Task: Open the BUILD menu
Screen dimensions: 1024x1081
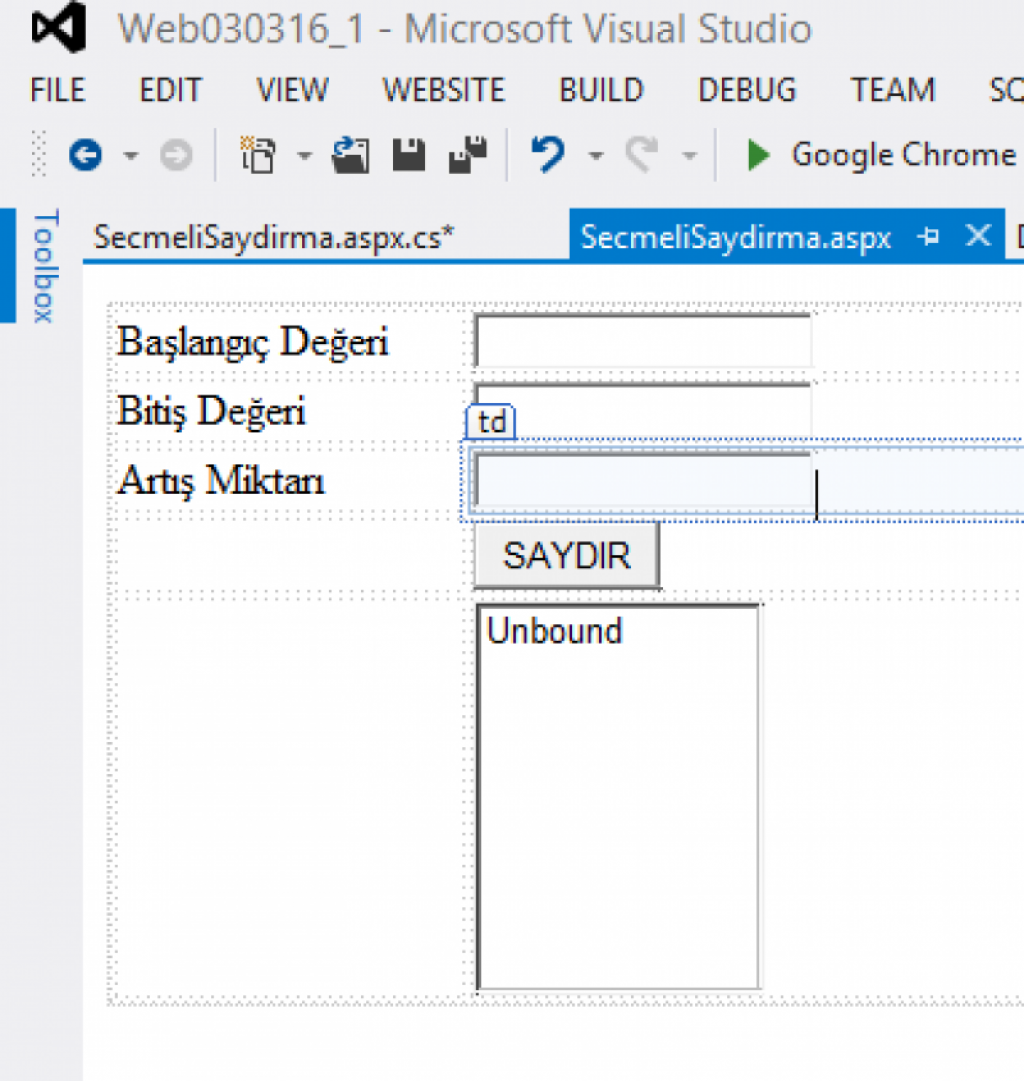Action: (601, 90)
